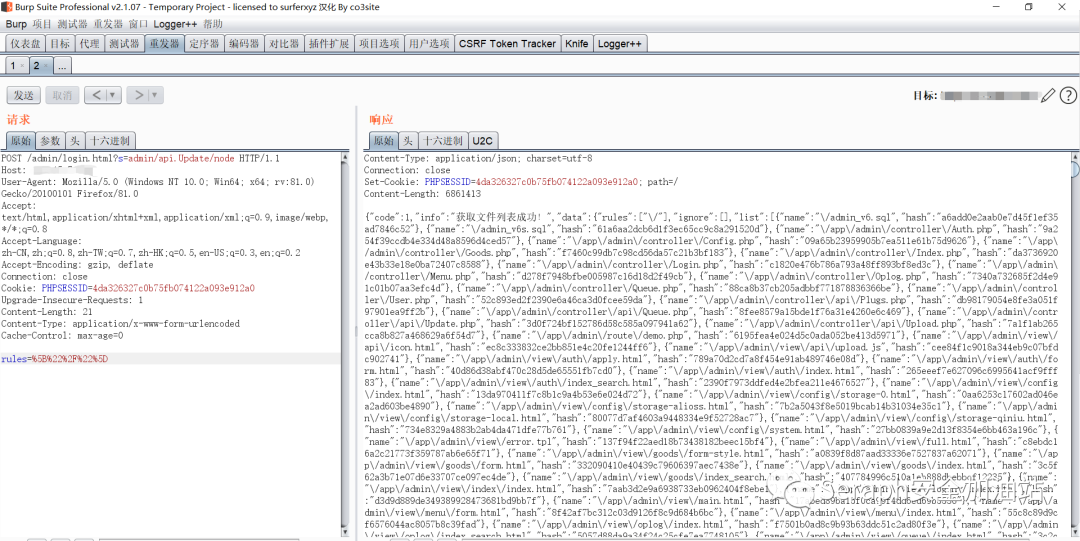This screenshot has height=541, width=1080.
Task: Open the history dropdown beside the back arrow
Action: tap(112, 95)
